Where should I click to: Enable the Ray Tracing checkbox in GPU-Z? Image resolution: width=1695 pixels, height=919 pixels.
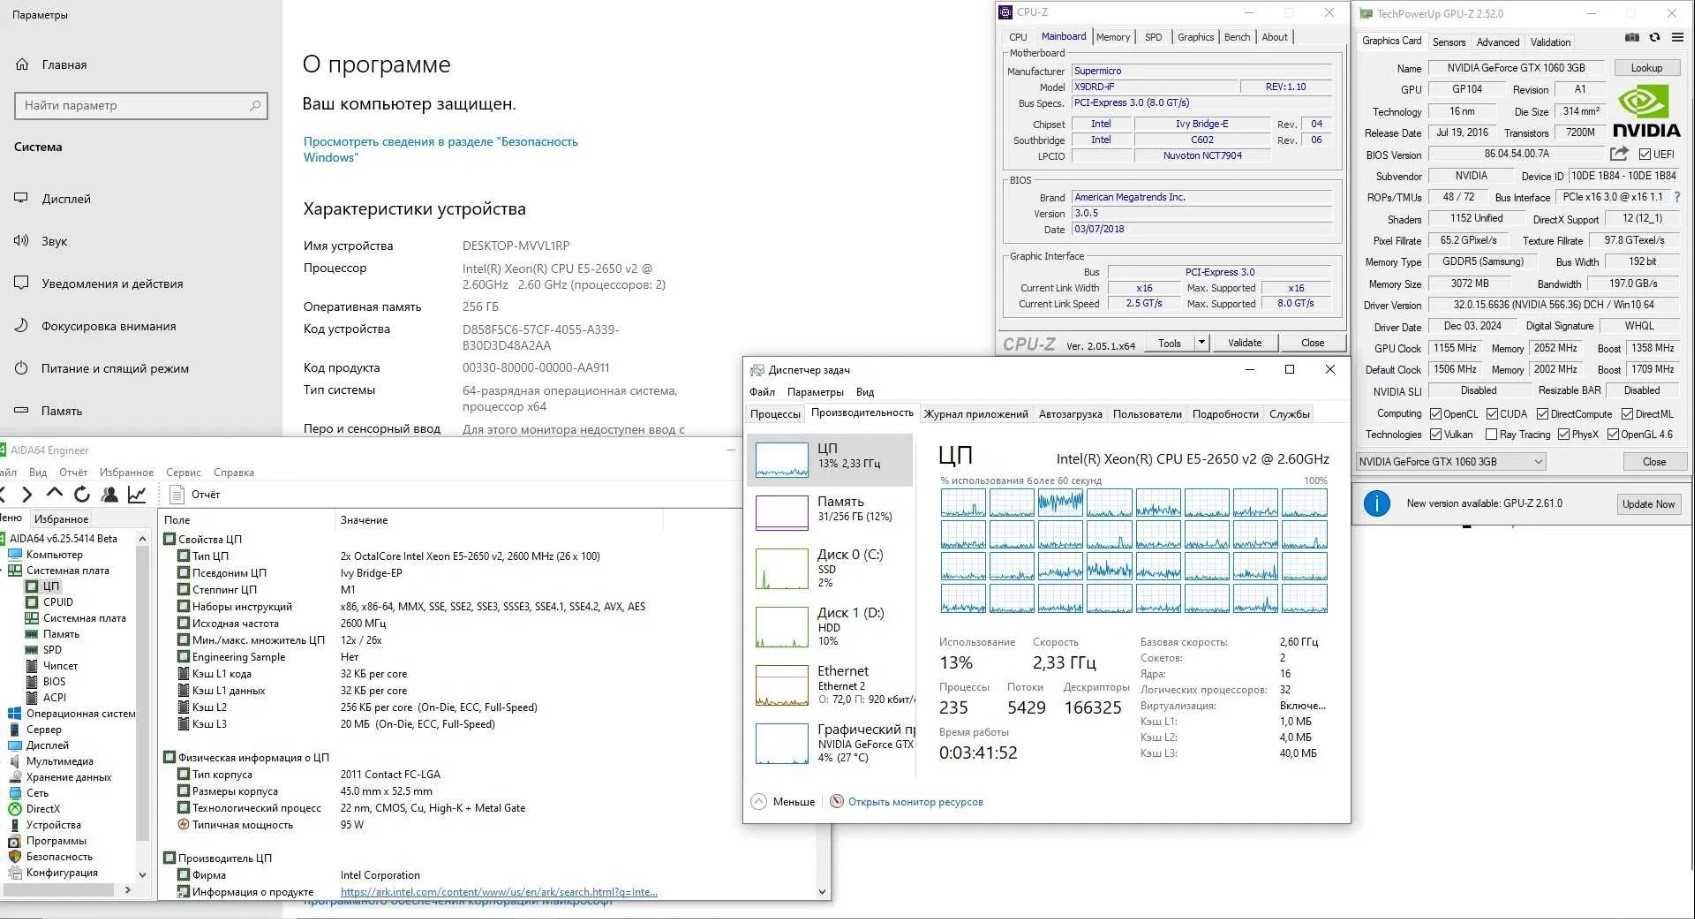1492,434
